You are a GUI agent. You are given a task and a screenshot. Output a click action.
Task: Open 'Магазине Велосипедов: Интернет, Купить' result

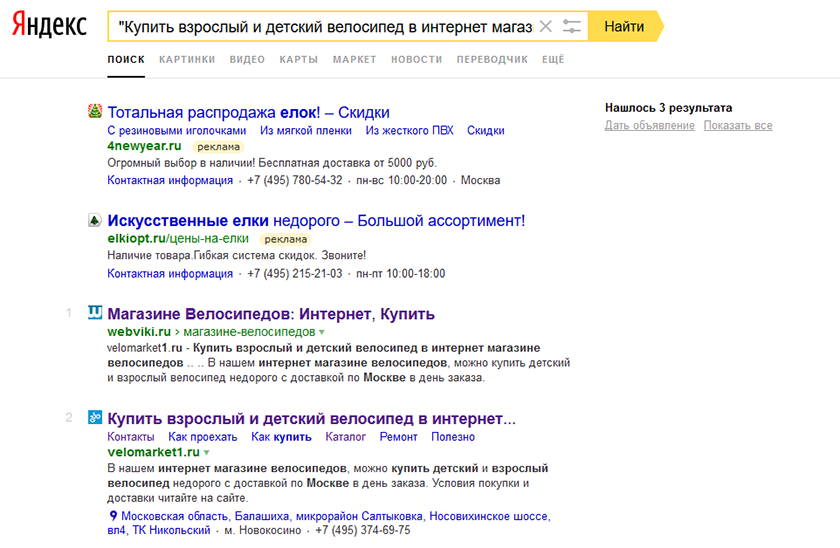(x=271, y=314)
